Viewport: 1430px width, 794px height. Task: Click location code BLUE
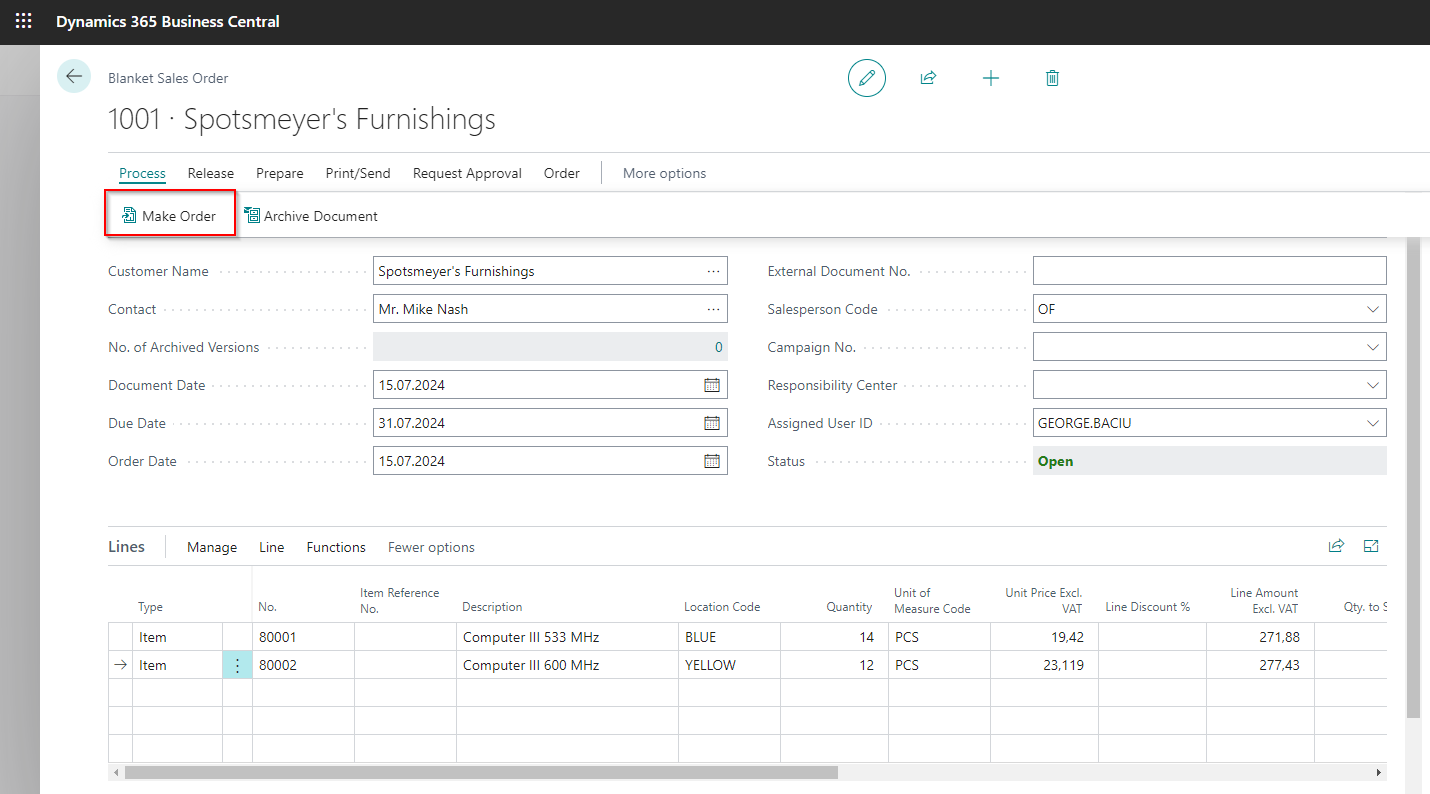pyautogui.click(x=730, y=637)
